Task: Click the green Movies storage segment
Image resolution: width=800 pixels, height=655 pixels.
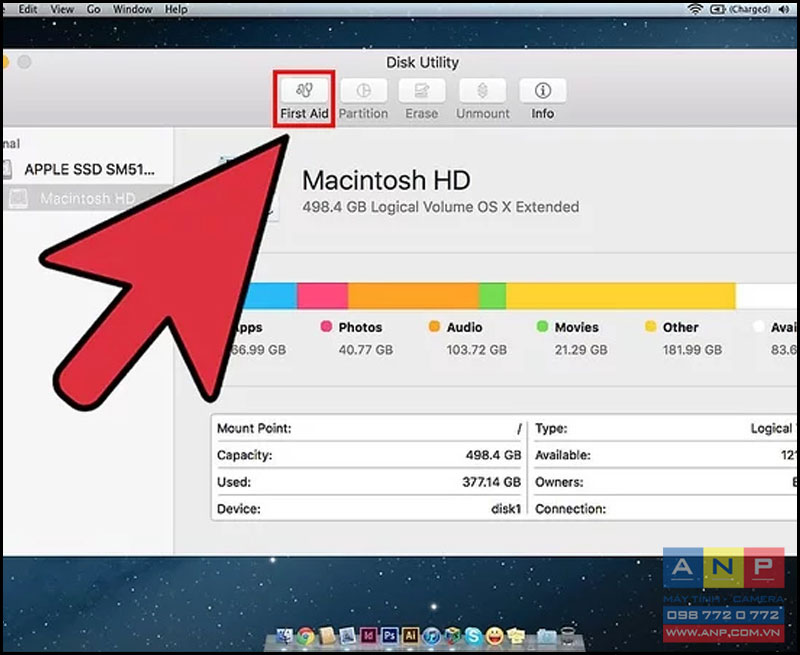Action: pos(492,296)
